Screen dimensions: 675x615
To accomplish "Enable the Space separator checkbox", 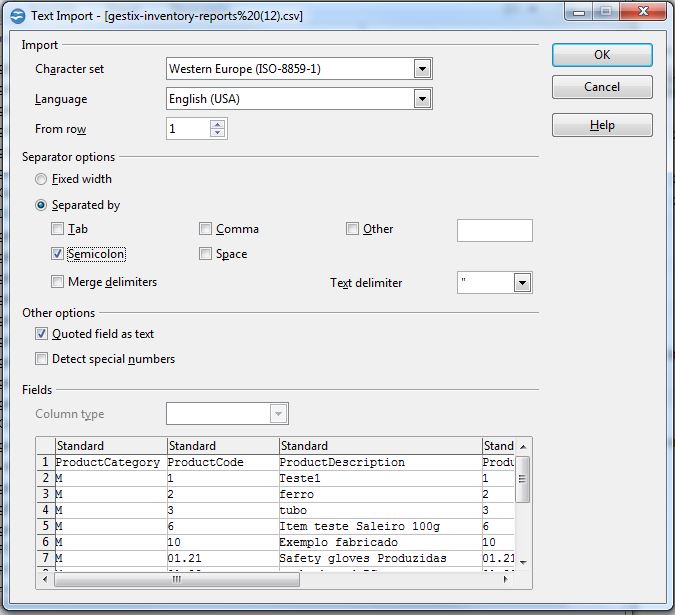I will click(x=205, y=254).
